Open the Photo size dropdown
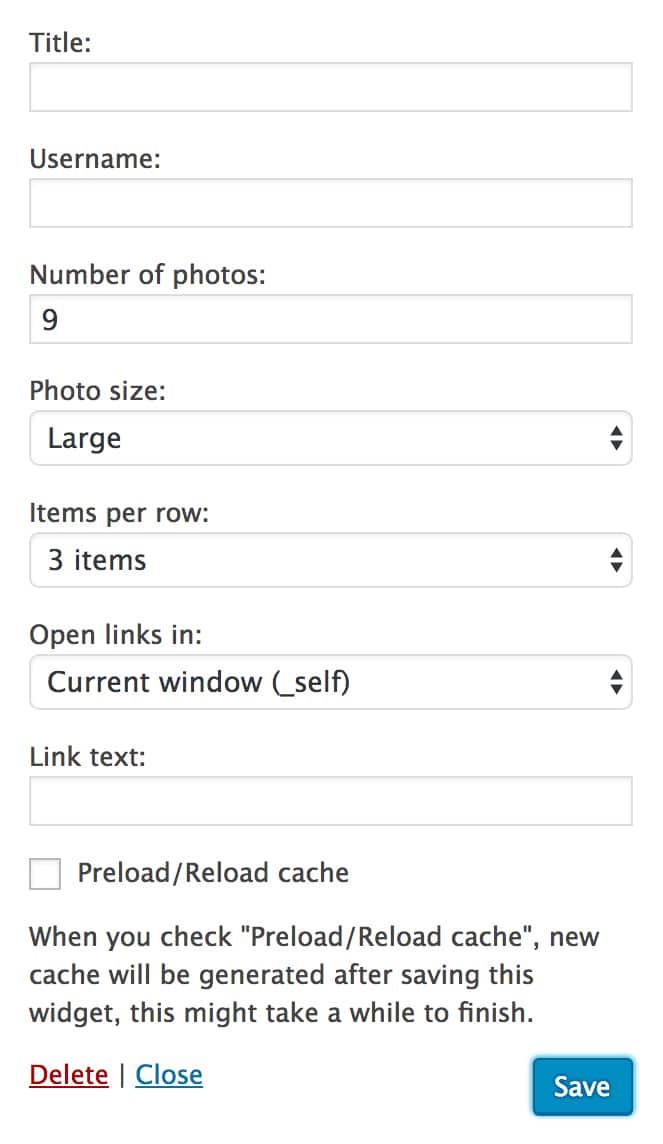Screen dimensions: 663x1144 (330, 438)
